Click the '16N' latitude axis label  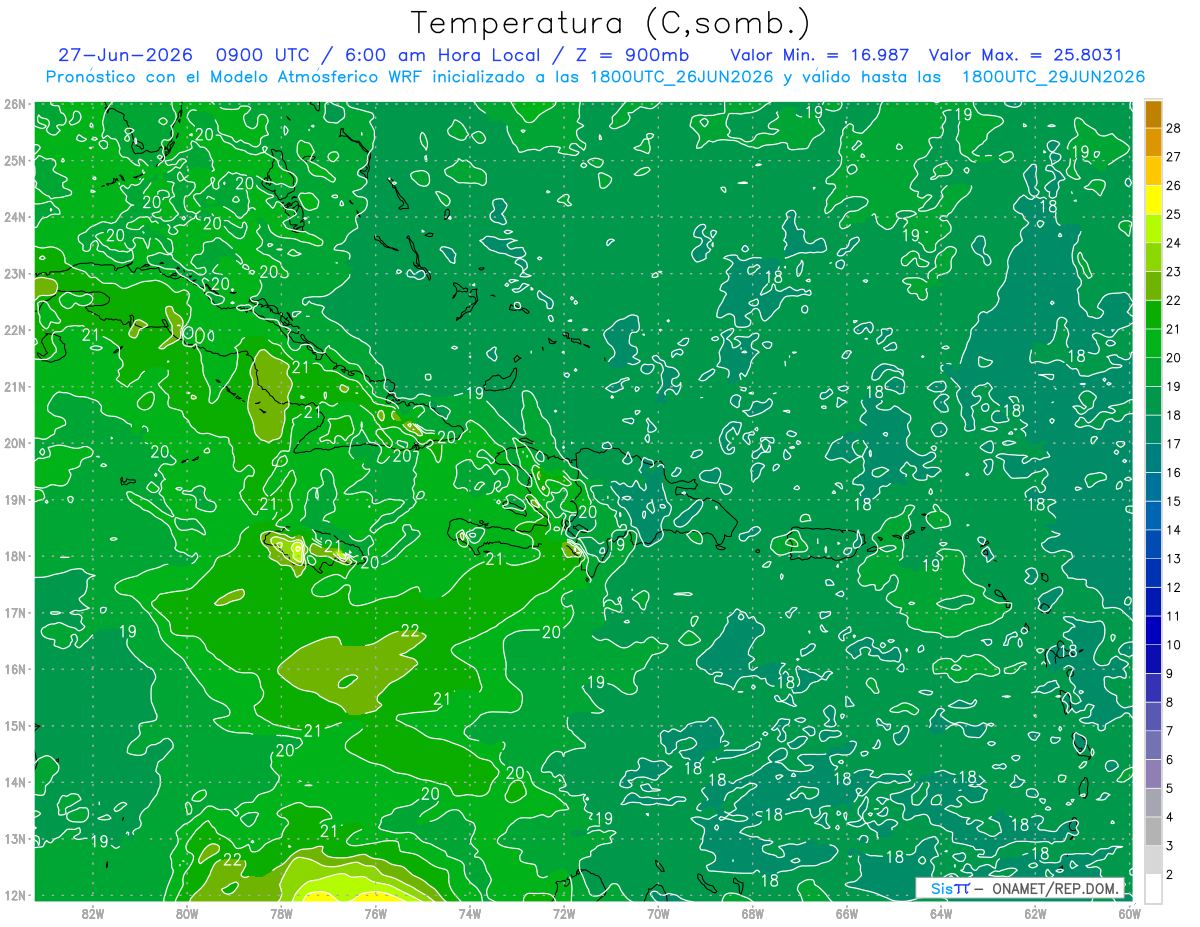[x=15, y=669]
